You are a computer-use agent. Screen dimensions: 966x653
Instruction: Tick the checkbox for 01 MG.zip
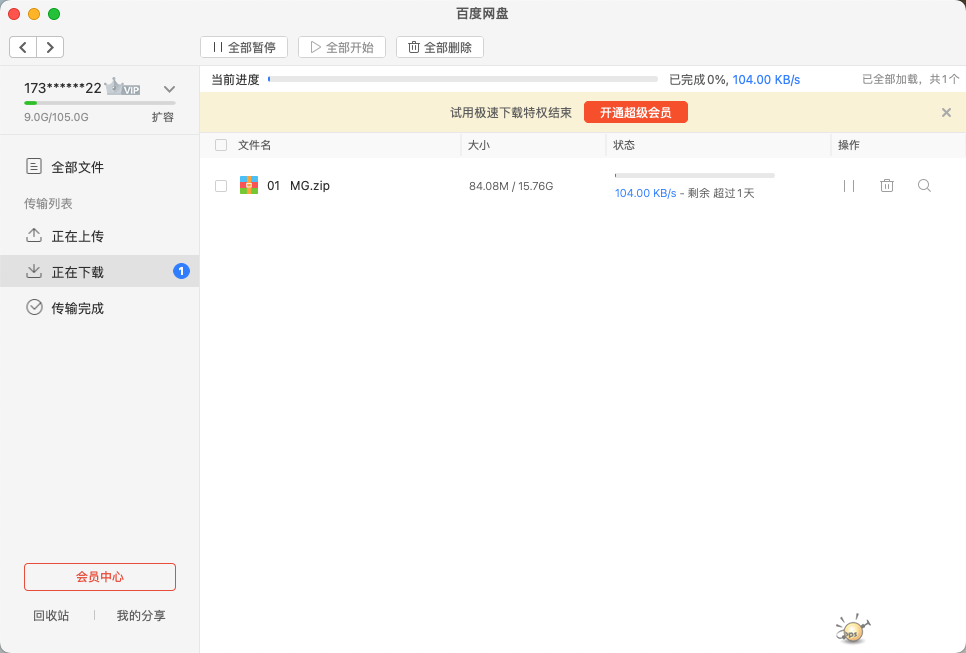pos(221,185)
